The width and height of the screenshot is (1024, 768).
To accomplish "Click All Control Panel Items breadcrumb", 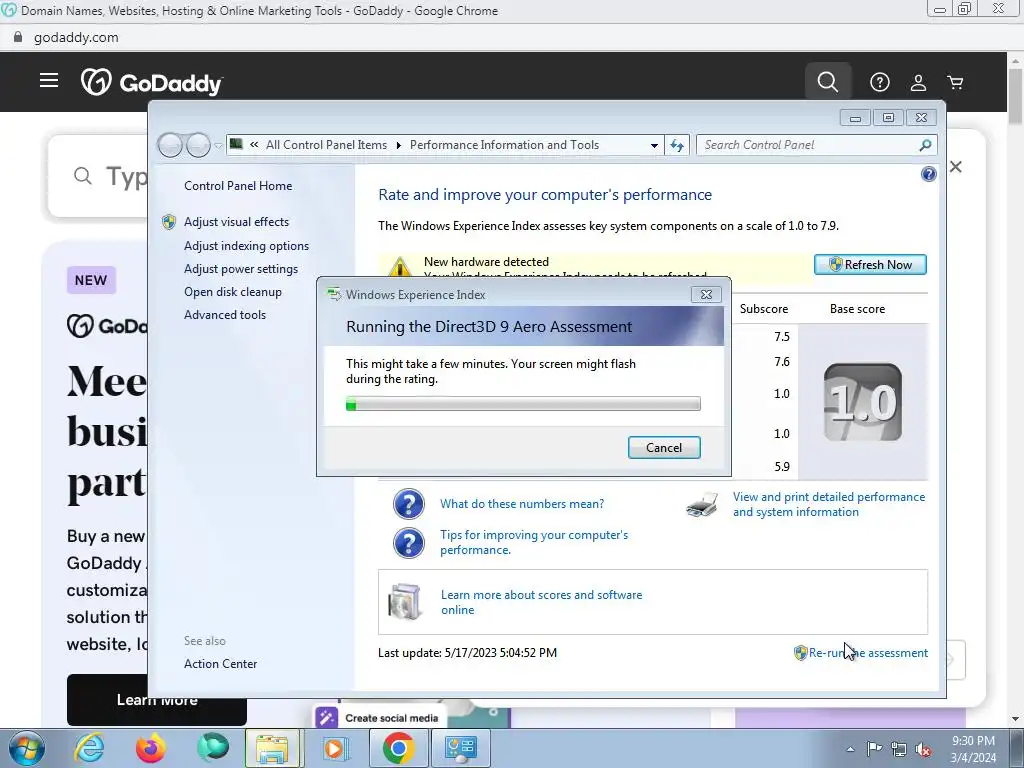I will [327, 145].
